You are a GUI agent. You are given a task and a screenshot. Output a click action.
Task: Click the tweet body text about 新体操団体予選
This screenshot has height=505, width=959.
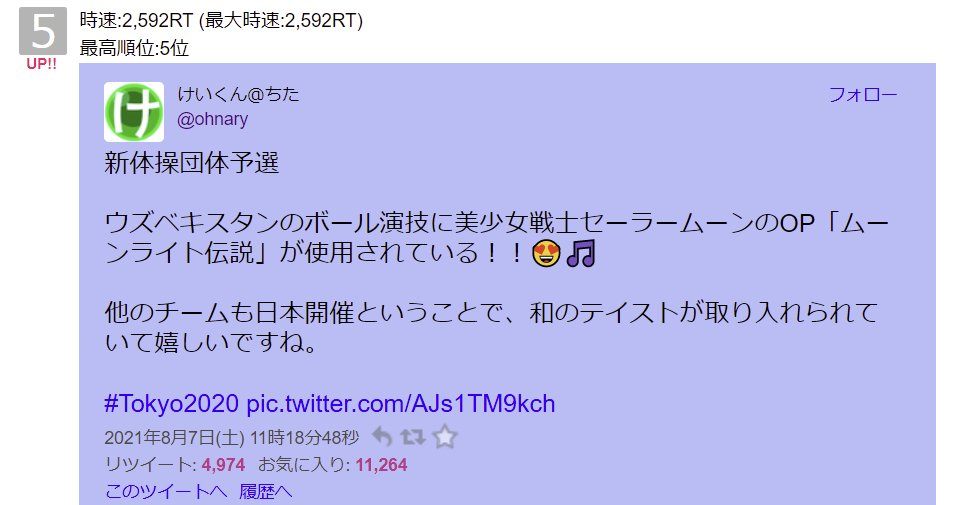[x=191, y=163]
